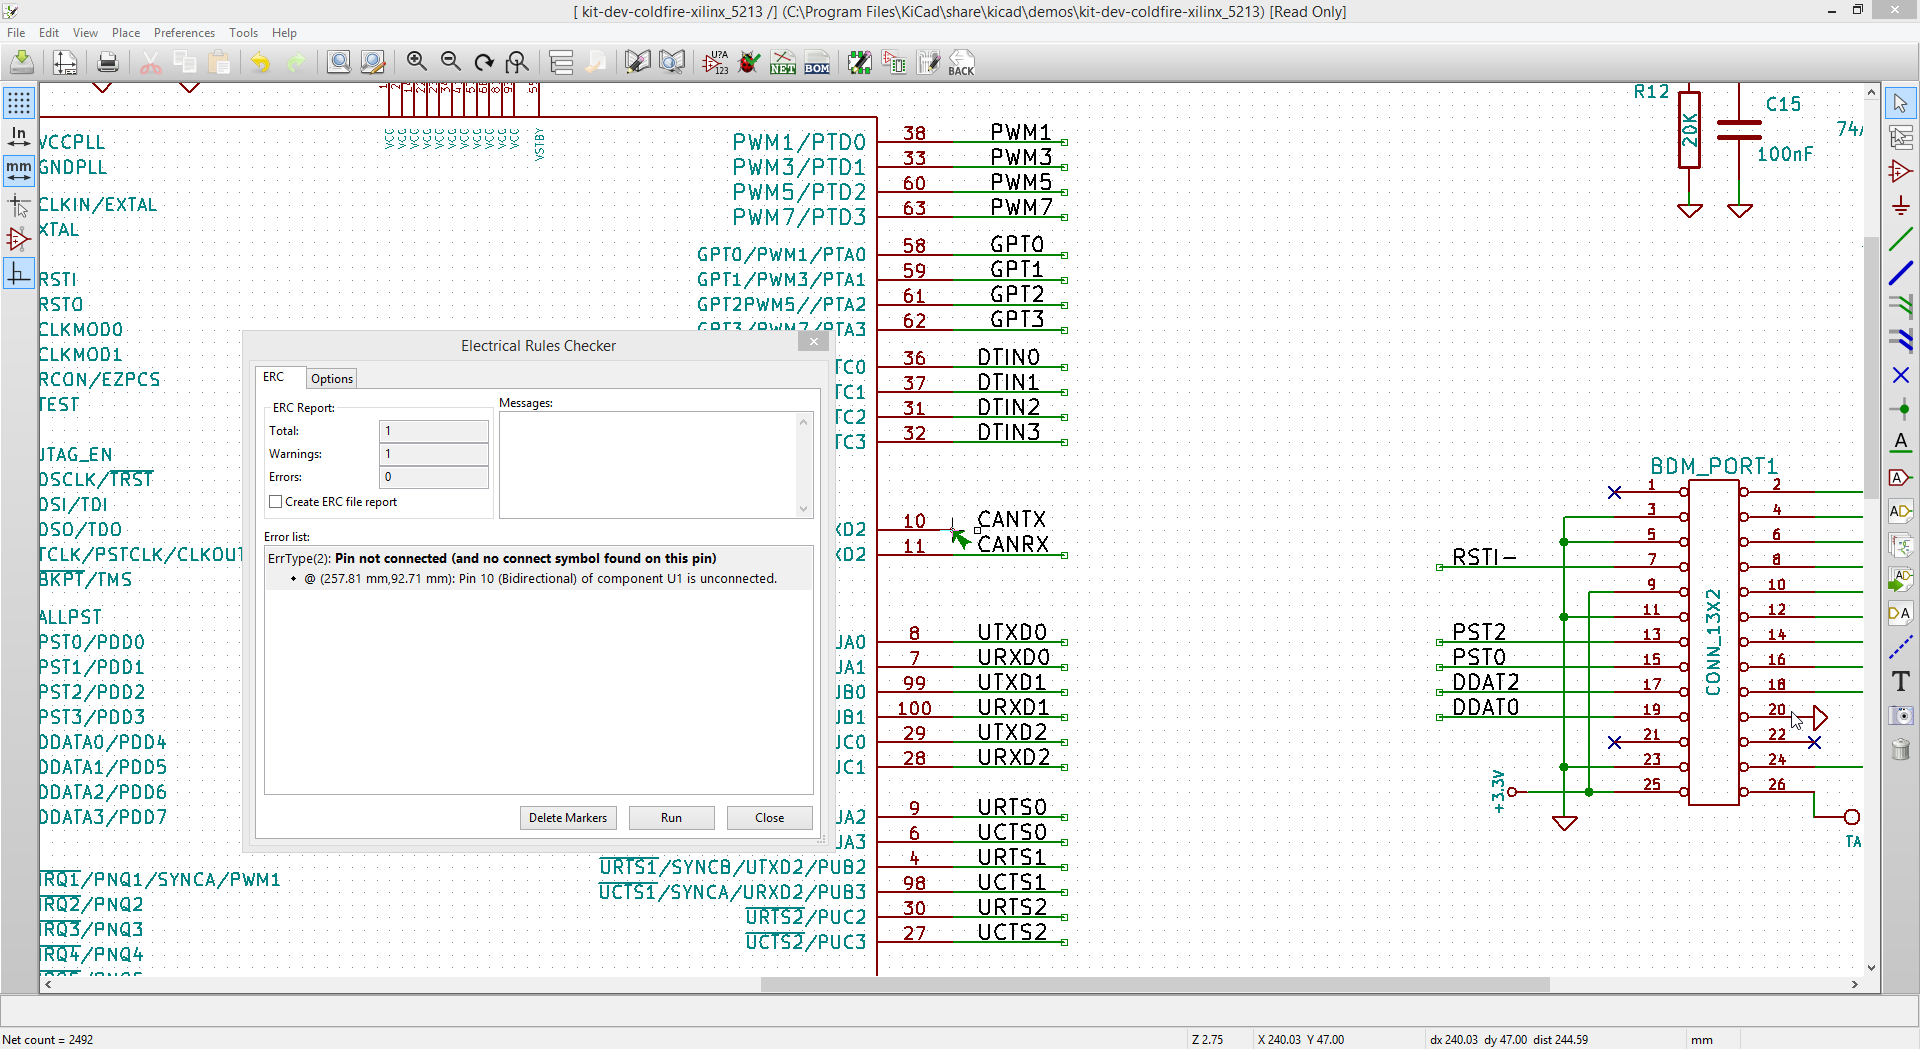Select the Delete item trash tool
The width and height of the screenshot is (1920, 1049).
click(x=1901, y=750)
